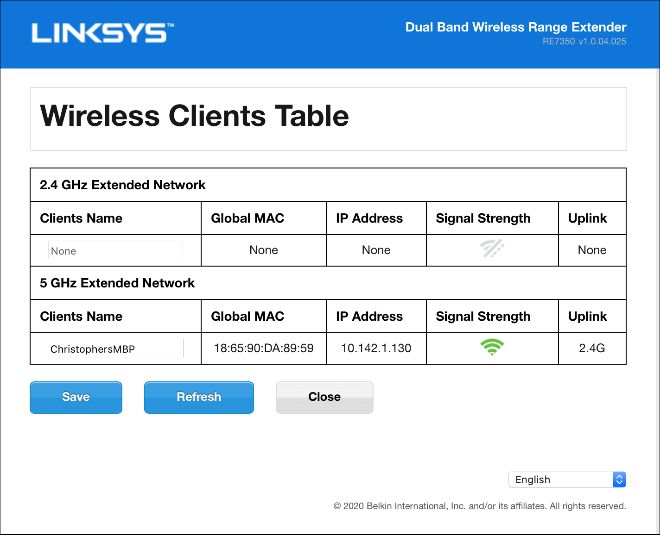Screen dimensions: 660x535
Task: Click the Close button
Action: click(x=325, y=397)
